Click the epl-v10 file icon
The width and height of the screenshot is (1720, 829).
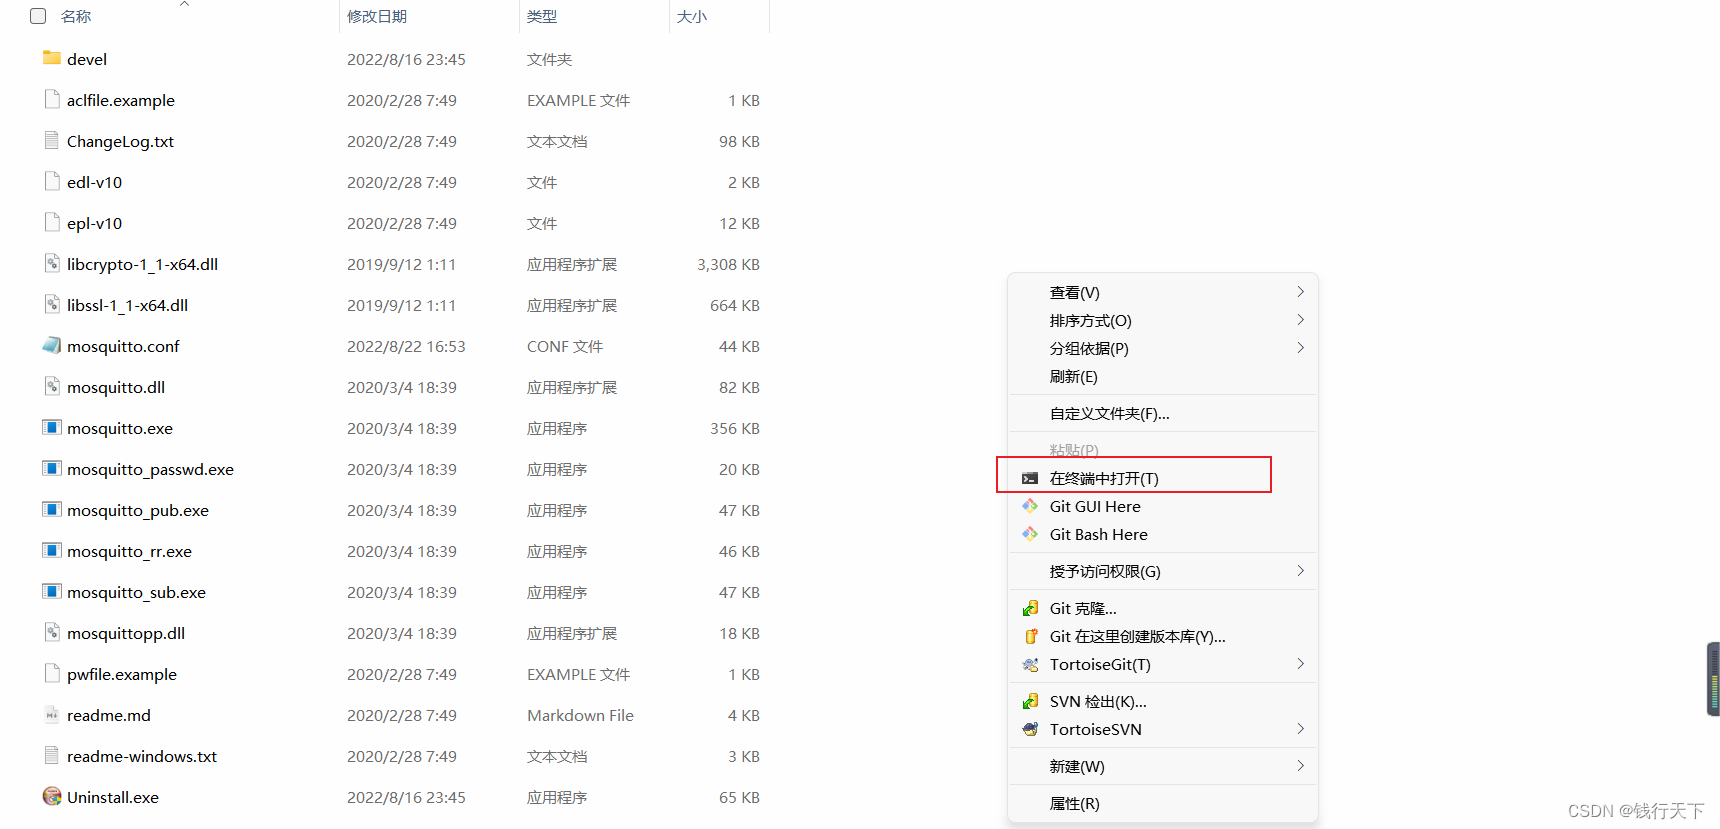click(x=52, y=222)
